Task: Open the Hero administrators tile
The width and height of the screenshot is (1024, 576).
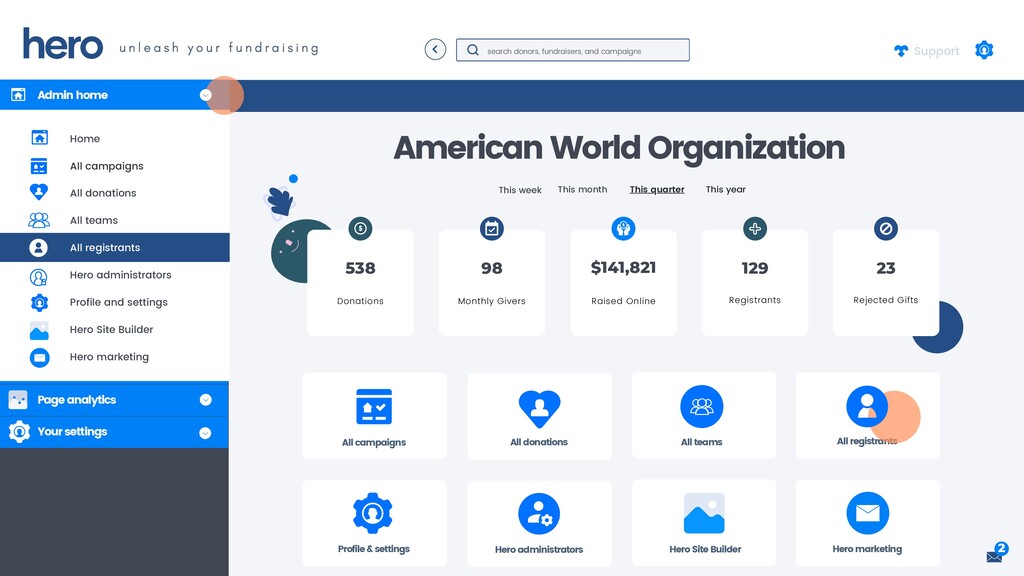Action: pos(539,523)
